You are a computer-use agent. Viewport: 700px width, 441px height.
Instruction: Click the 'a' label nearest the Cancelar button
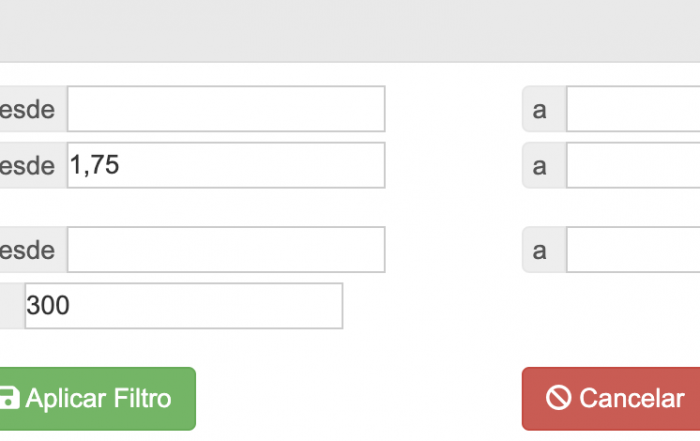(541, 250)
